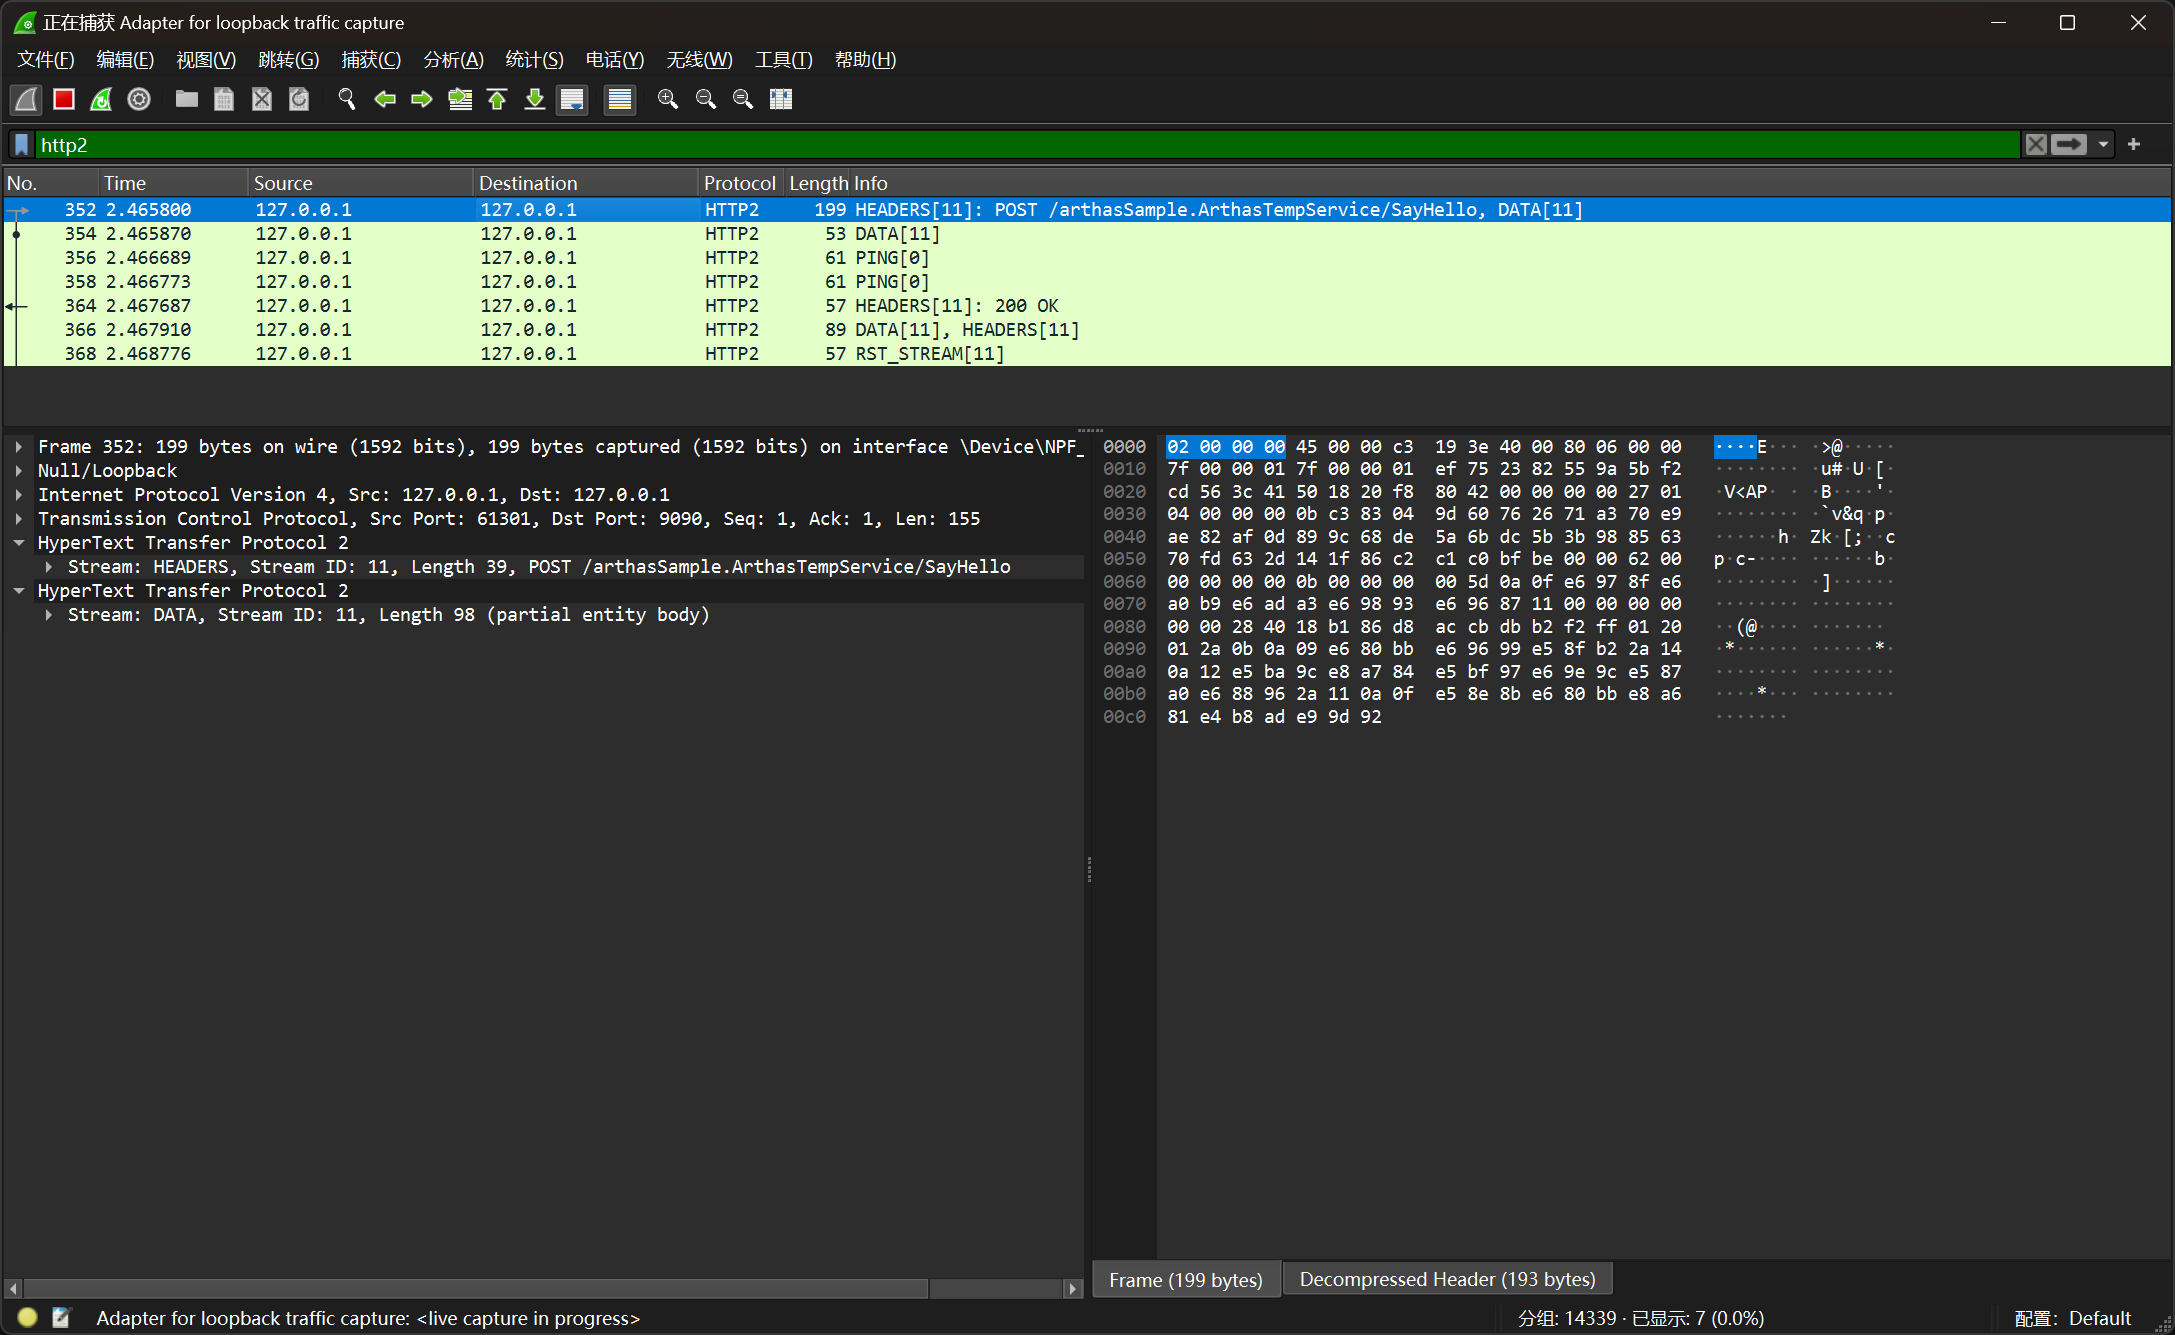Jump to the last packet
2175x1335 pixels.
pos(535,99)
